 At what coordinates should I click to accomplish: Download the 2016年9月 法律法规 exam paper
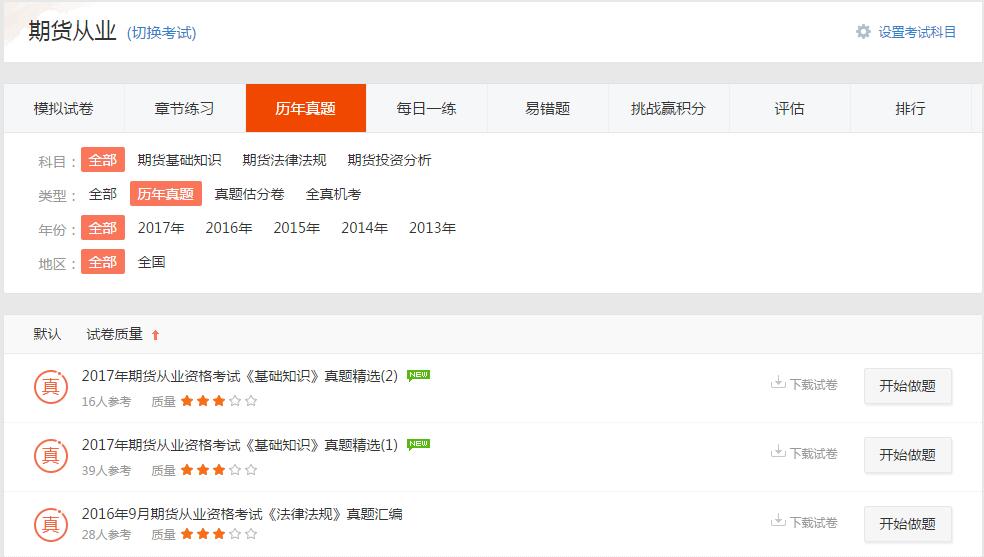[x=804, y=522]
